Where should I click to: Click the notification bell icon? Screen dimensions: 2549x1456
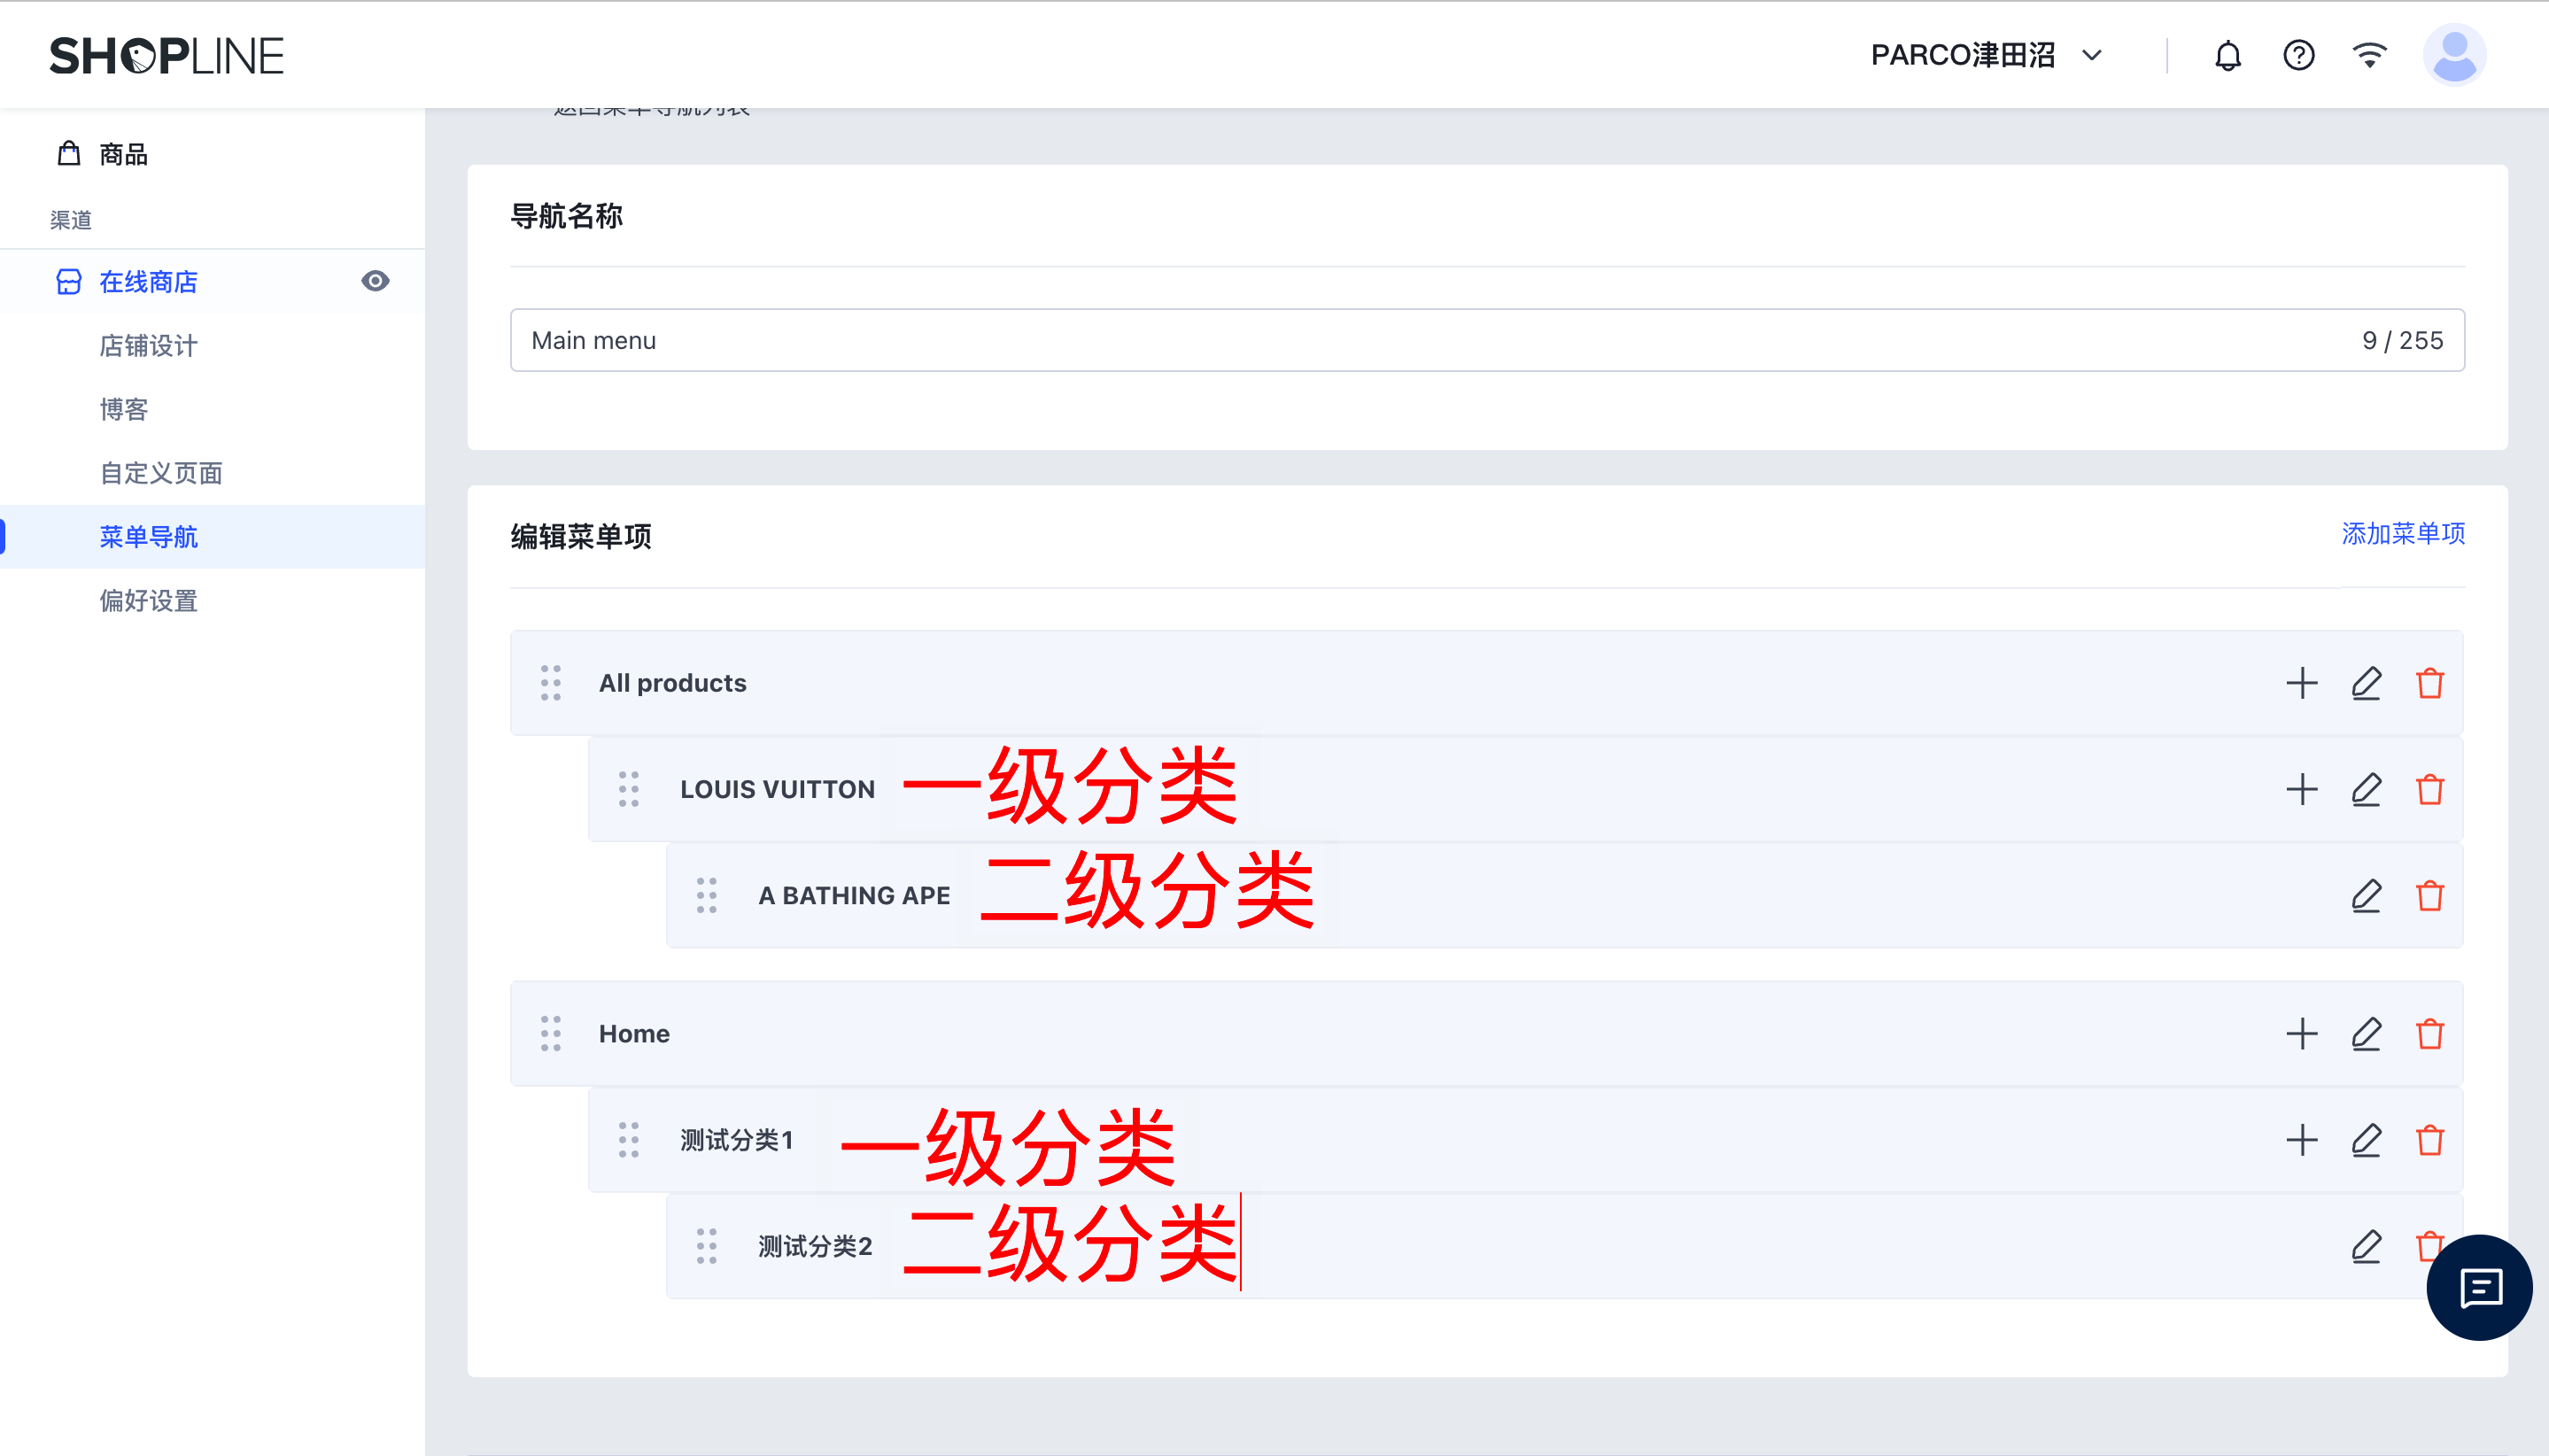tap(2227, 56)
